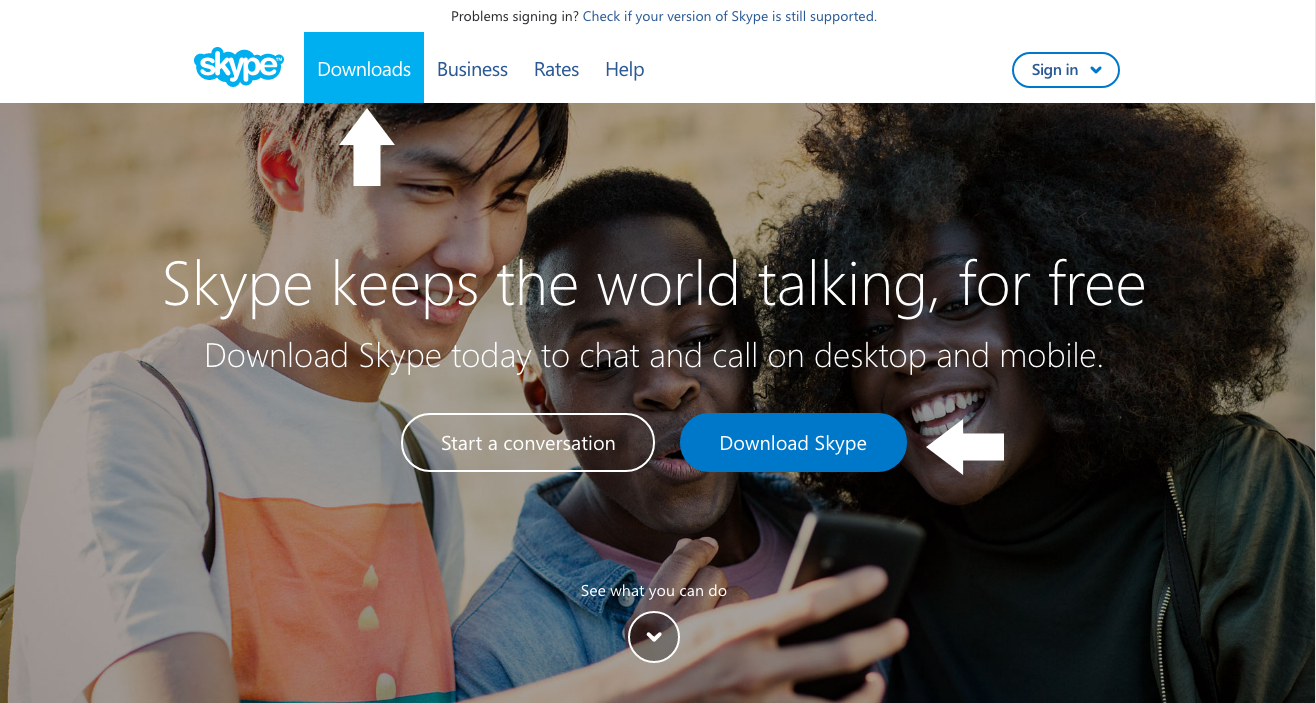Viewport: 1316px width, 703px height.
Task: Click the Skype logo
Action: [238, 67]
